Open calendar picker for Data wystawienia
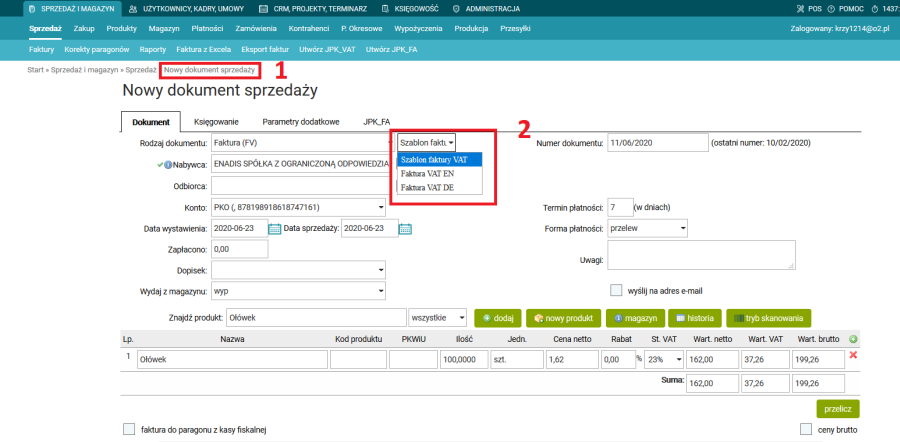 click(275, 228)
